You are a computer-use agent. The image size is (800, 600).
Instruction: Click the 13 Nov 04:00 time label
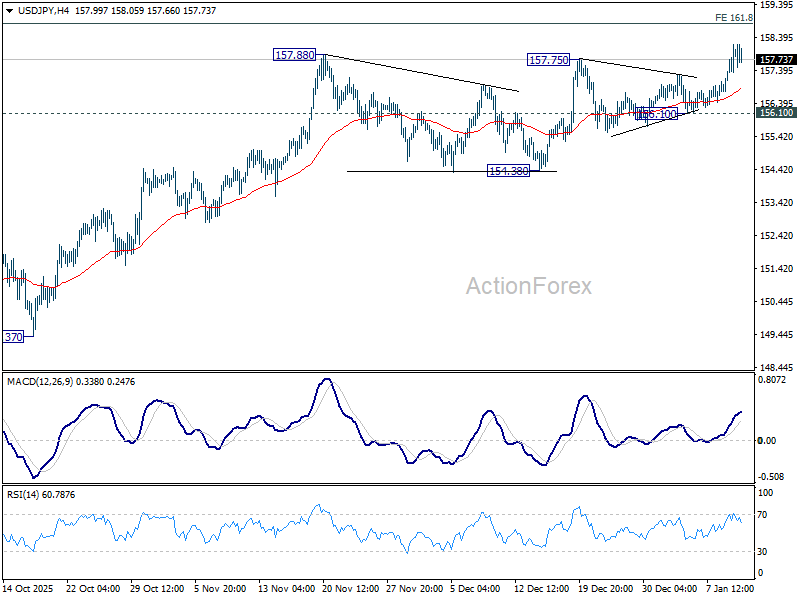coord(286,588)
